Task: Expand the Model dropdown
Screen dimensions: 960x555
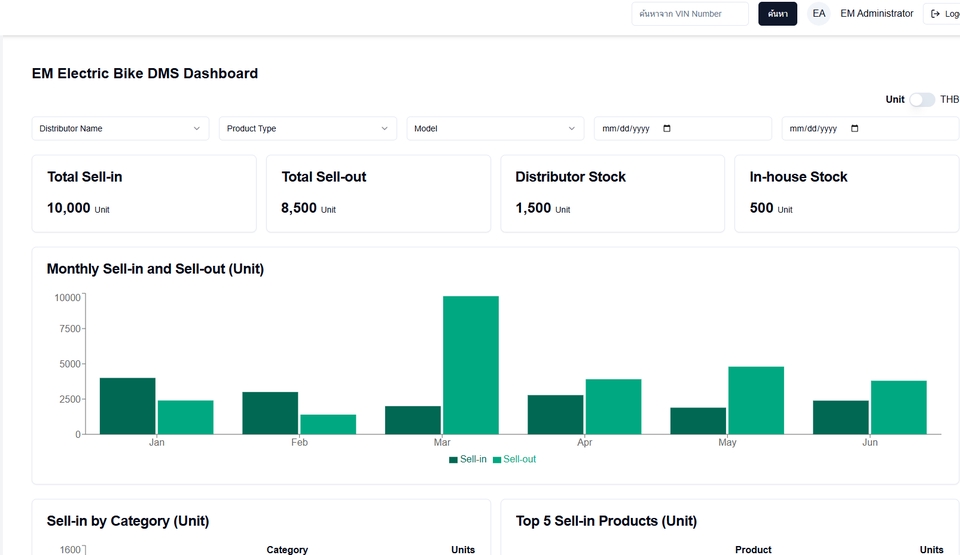Action: pyautogui.click(x=494, y=129)
